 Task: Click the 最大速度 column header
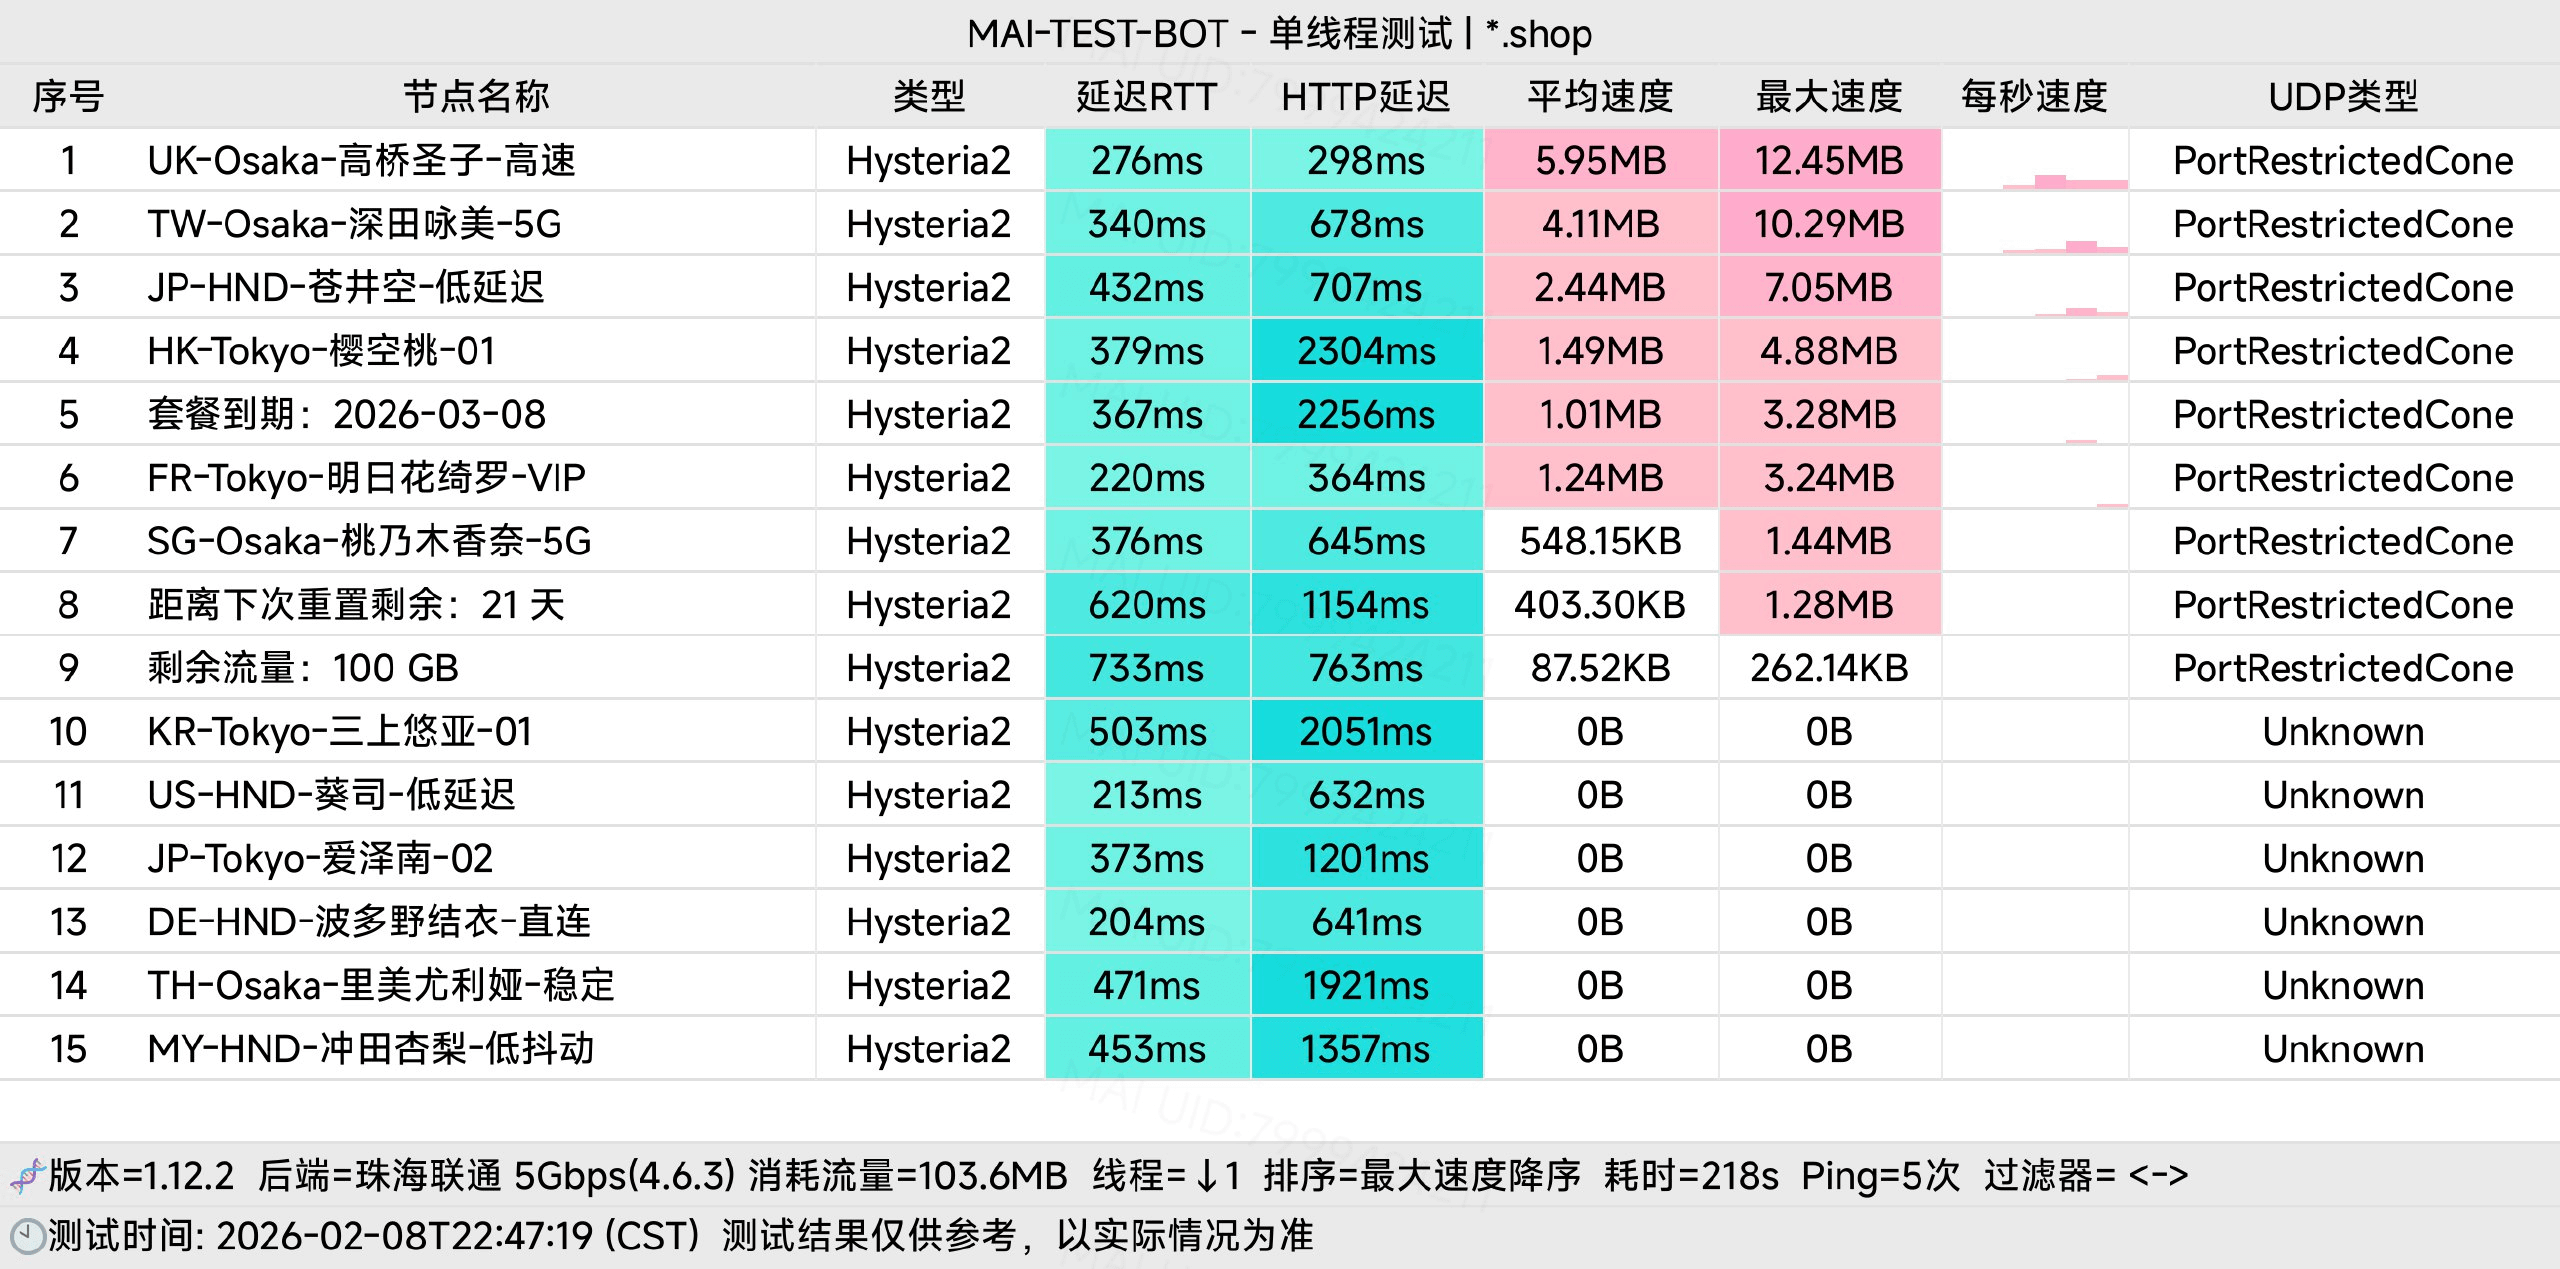1828,97
